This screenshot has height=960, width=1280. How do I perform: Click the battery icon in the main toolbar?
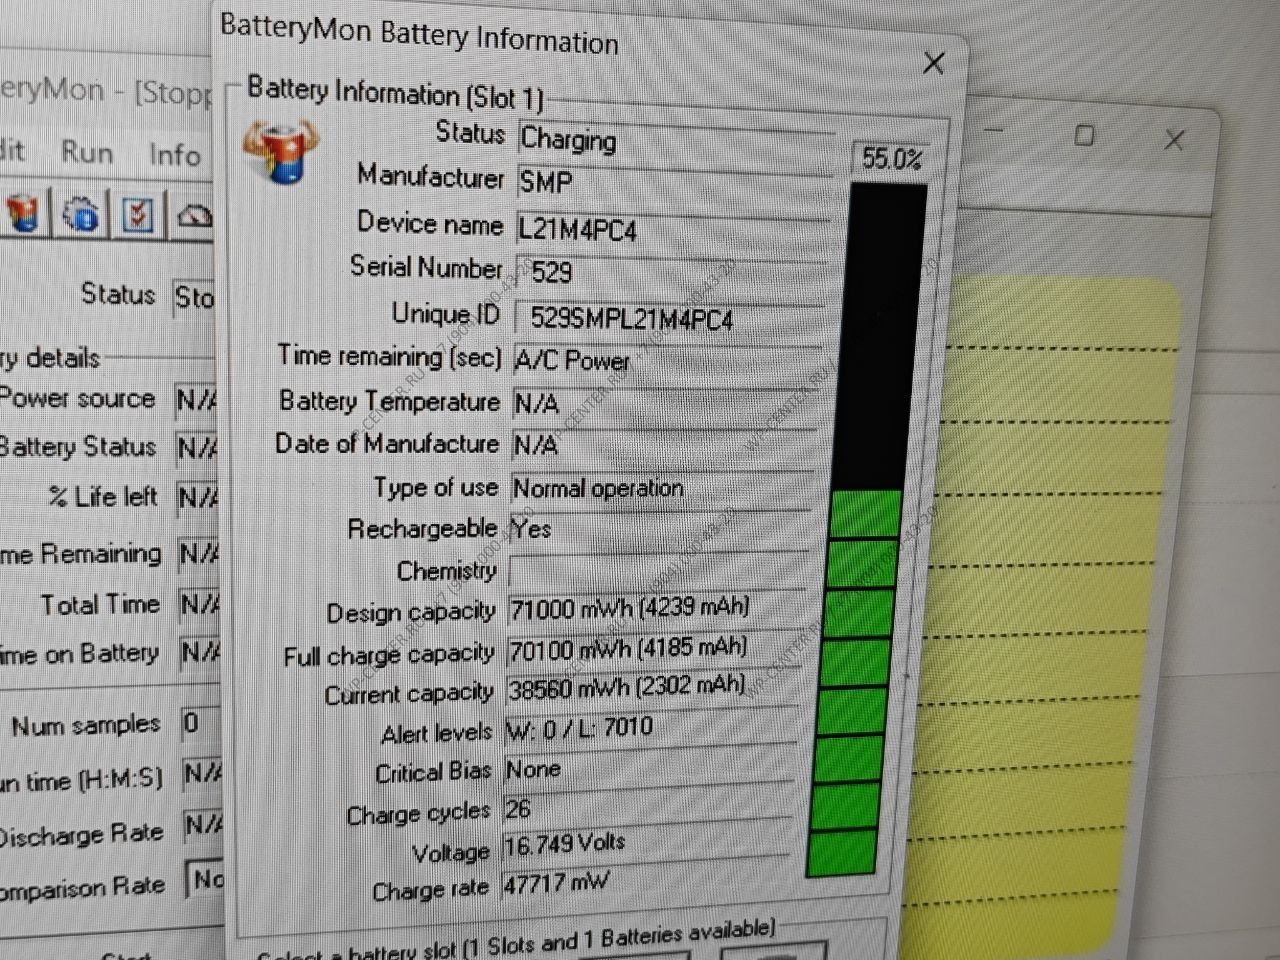24,212
